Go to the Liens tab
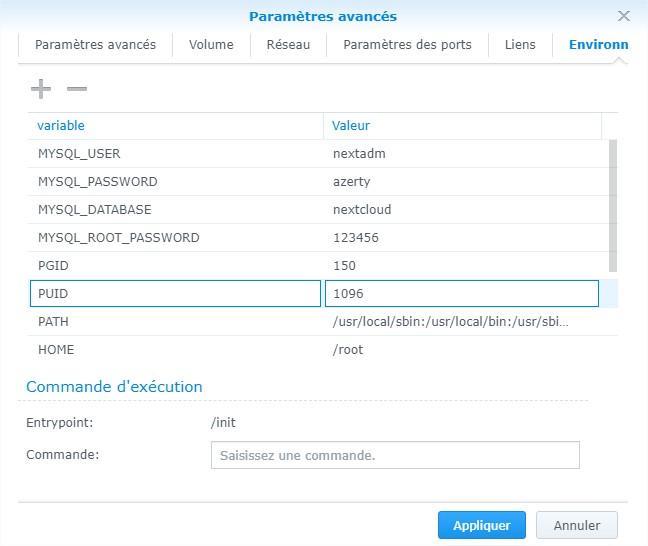 point(520,45)
